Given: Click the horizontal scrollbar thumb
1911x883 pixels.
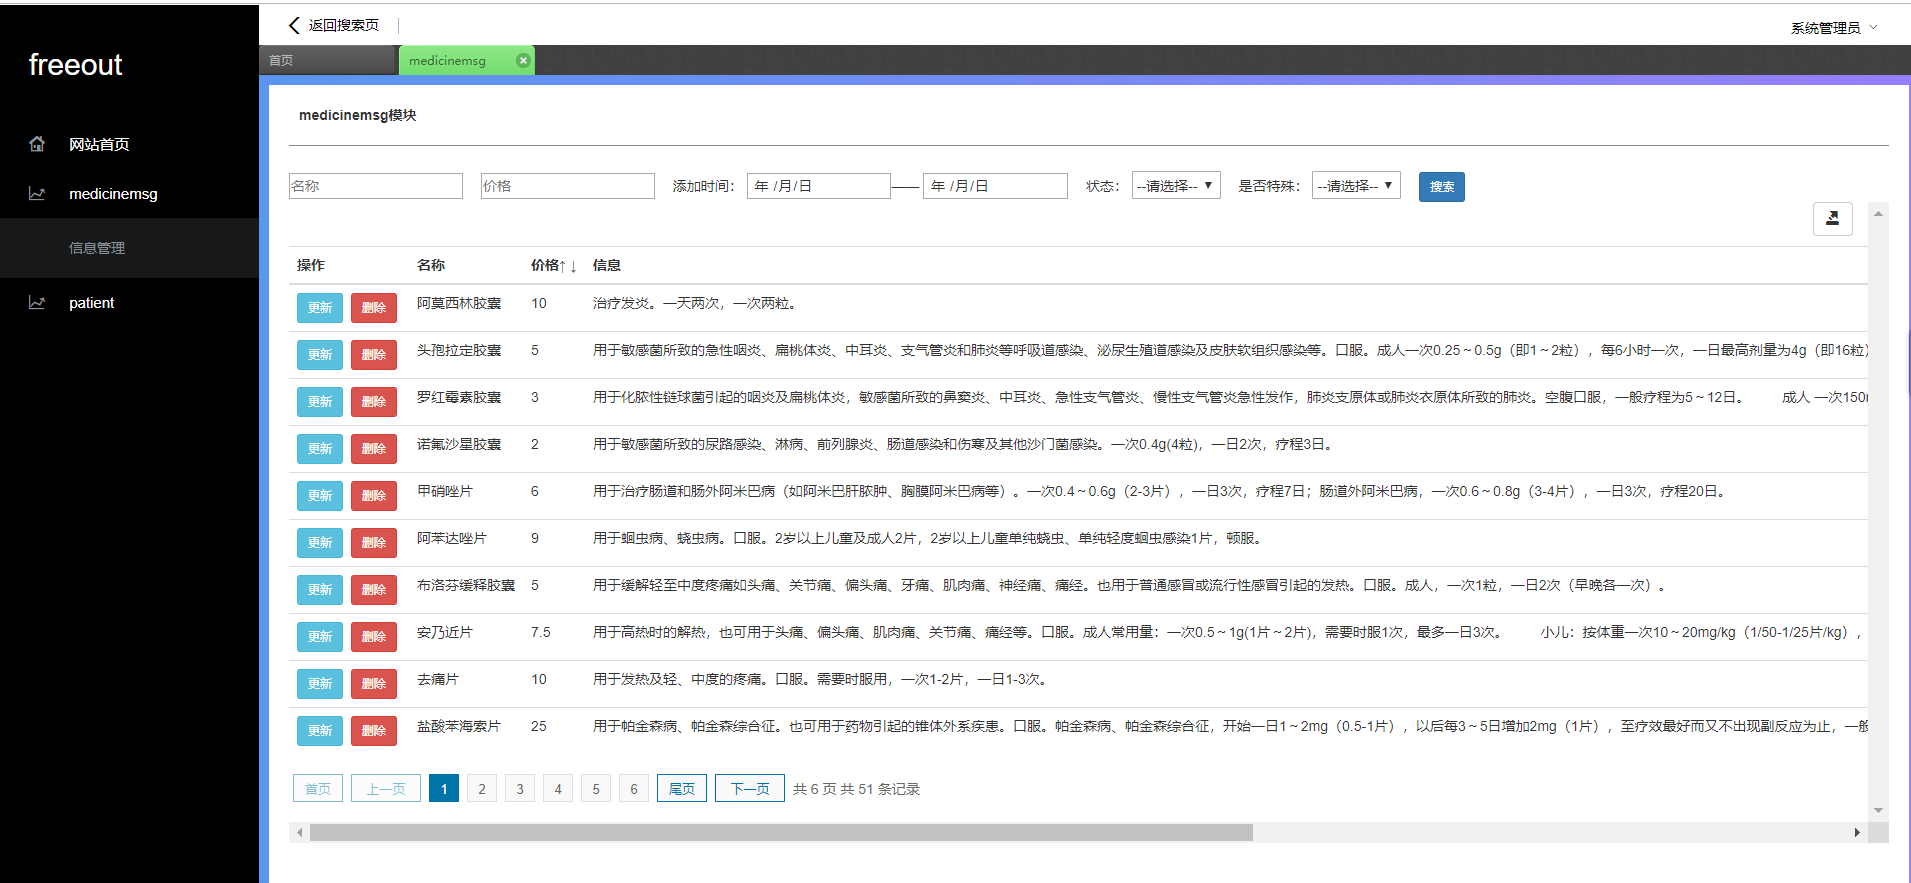Looking at the screenshot, I should pyautogui.click(x=781, y=833).
